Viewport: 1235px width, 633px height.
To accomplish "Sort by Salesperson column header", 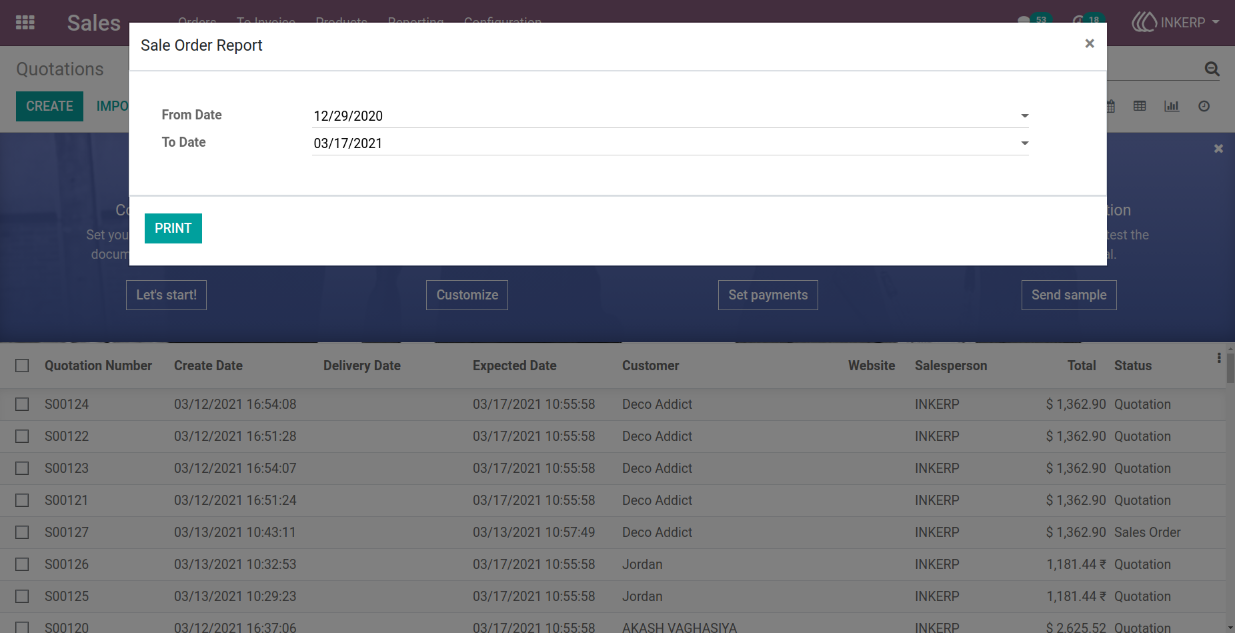I will (951, 366).
